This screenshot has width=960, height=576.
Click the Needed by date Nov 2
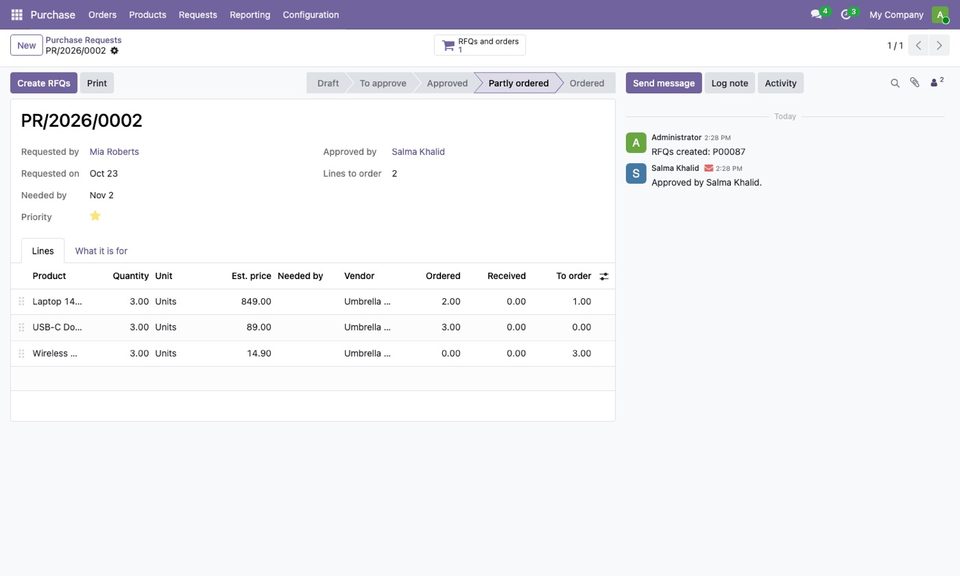click(102, 195)
